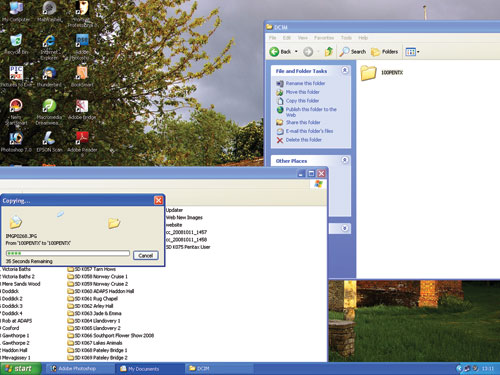Select the SD K075 Pentax User item

188,247
